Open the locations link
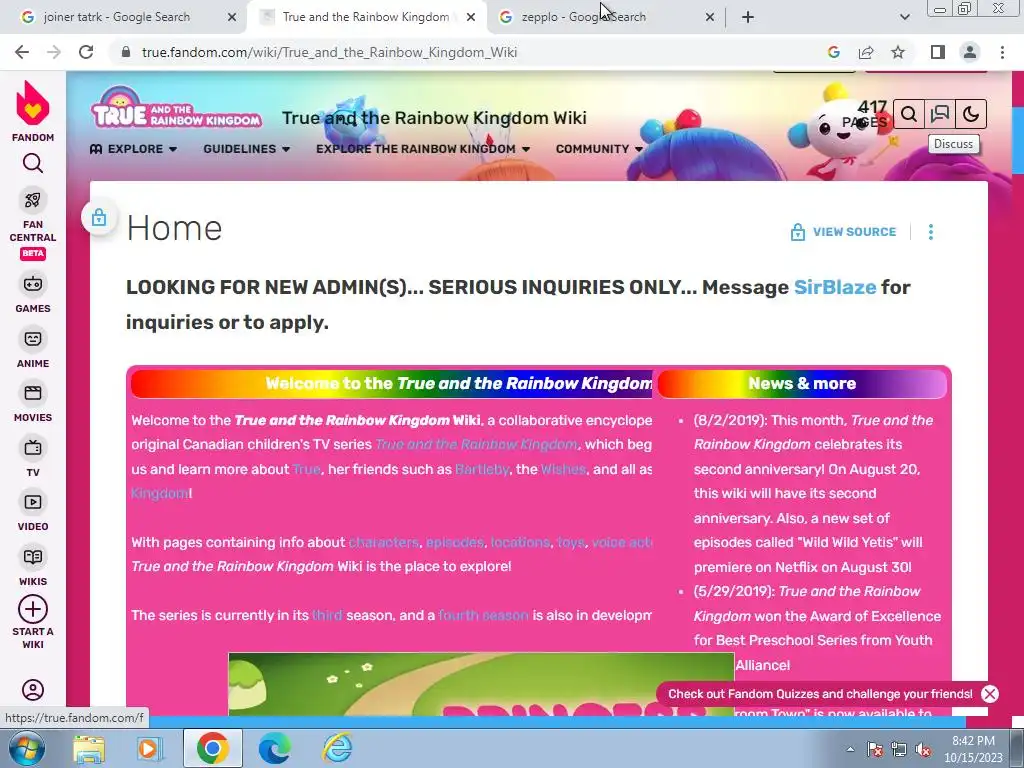 point(520,542)
